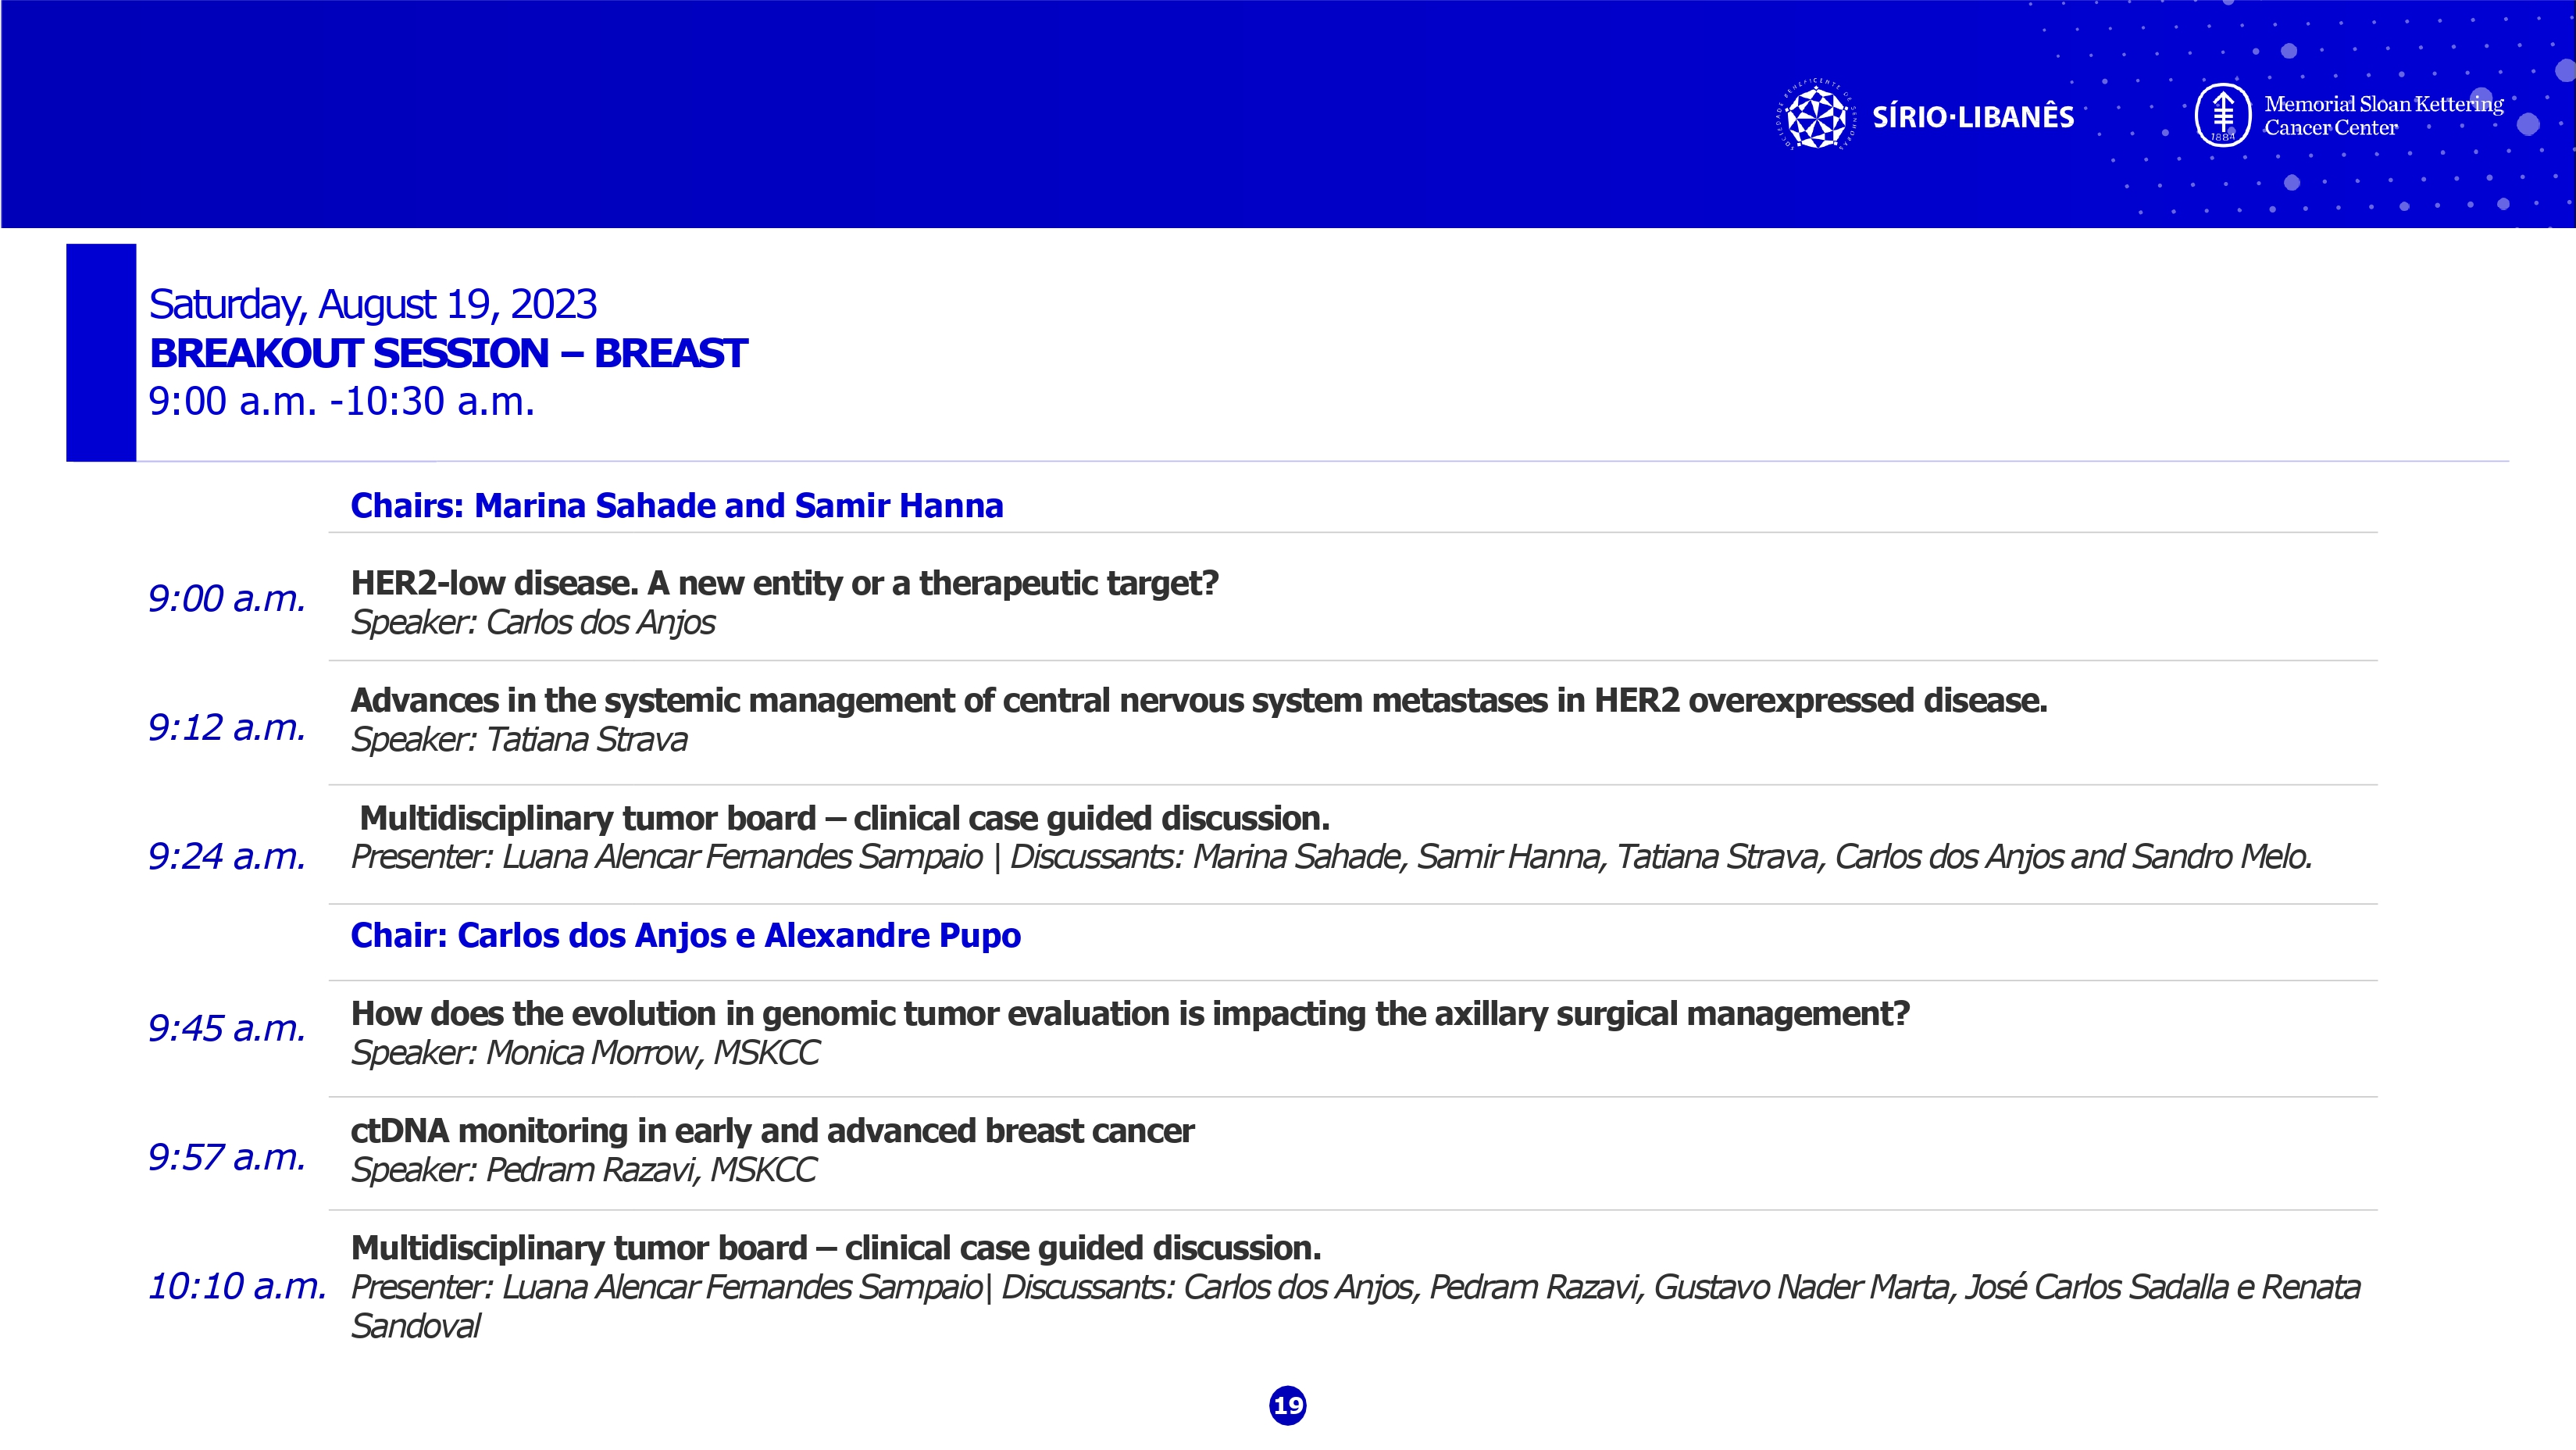The height and width of the screenshot is (1450, 2576).
Task: Click the Memorial Sloan Kettering emblem icon
Action: (x=2222, y=115)
